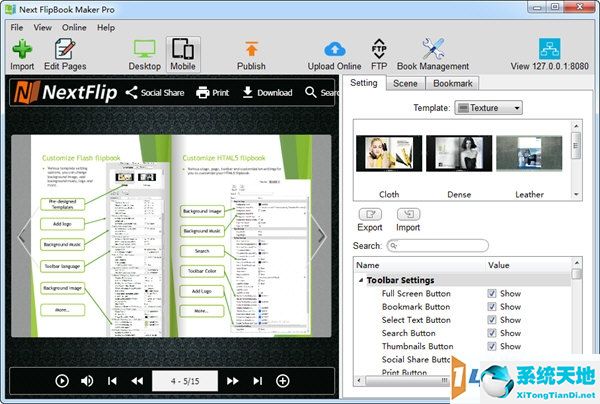The height and width of the screenshot is (404, 600).
Task: Jump to first page button
Action: click(x=112, y=381)
